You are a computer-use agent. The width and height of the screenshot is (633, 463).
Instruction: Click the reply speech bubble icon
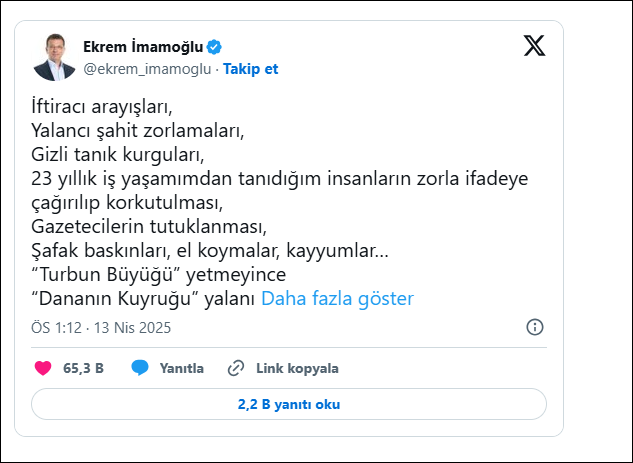tap(140, 368)
